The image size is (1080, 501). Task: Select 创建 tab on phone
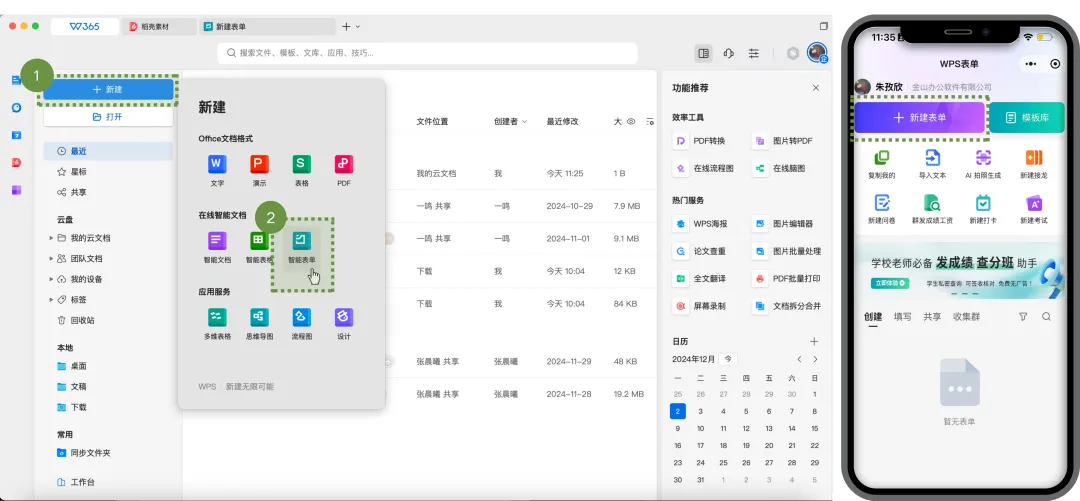click(873, 317)
